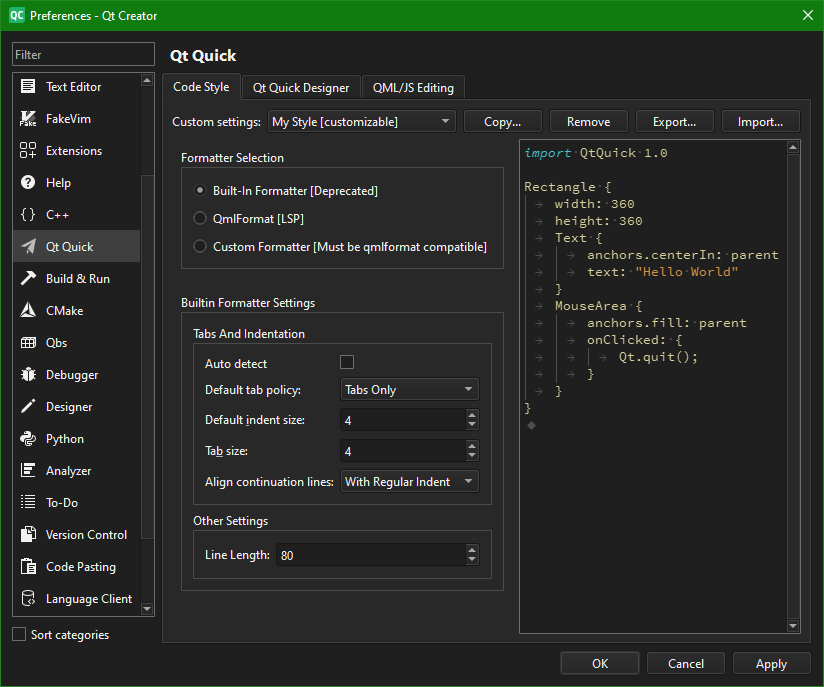This screenshot has height=687, width=824.
Task: Open the Qbs category icon
Action: [x=28, y=342]
